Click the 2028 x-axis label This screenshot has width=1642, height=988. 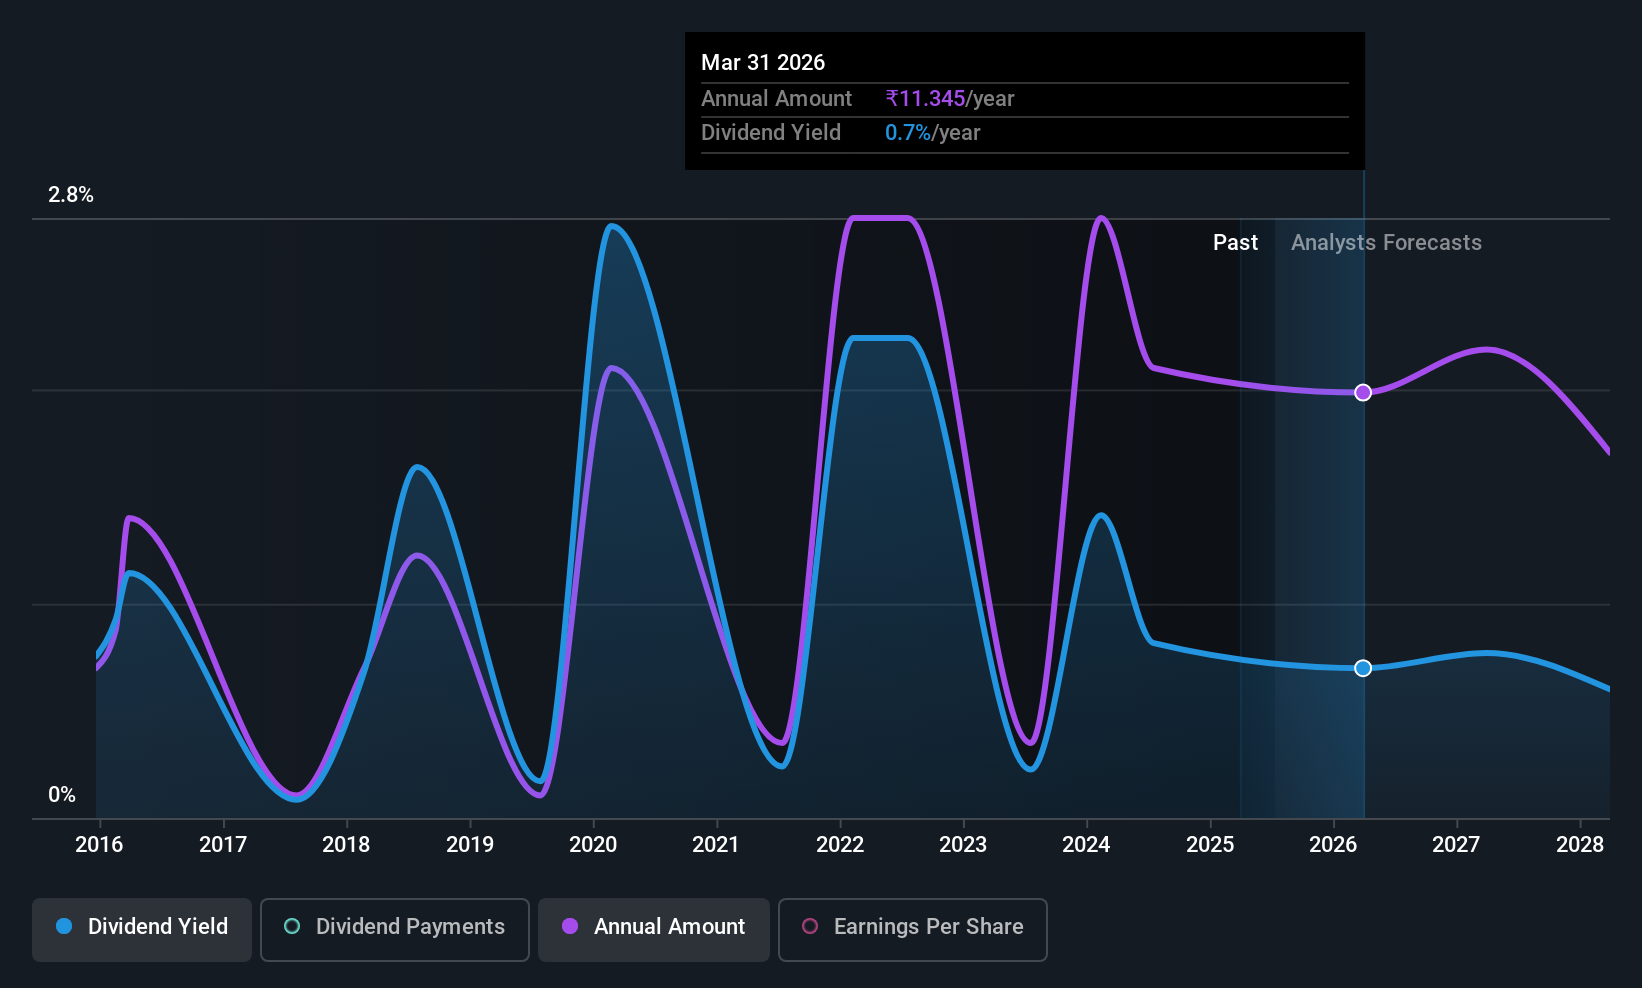tap(1580, 845)
